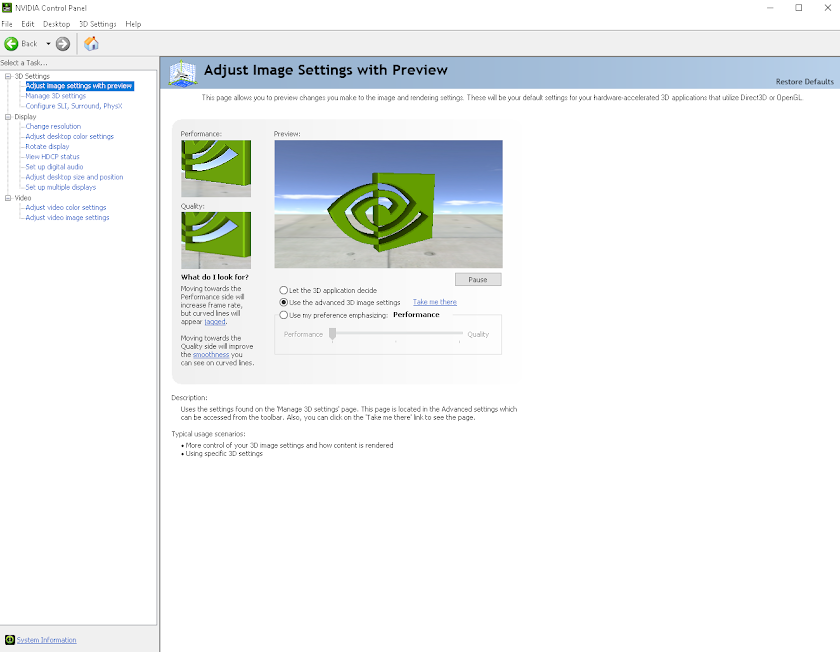
Task: Open Adjust desktop color settings
Action: point(70,137)
